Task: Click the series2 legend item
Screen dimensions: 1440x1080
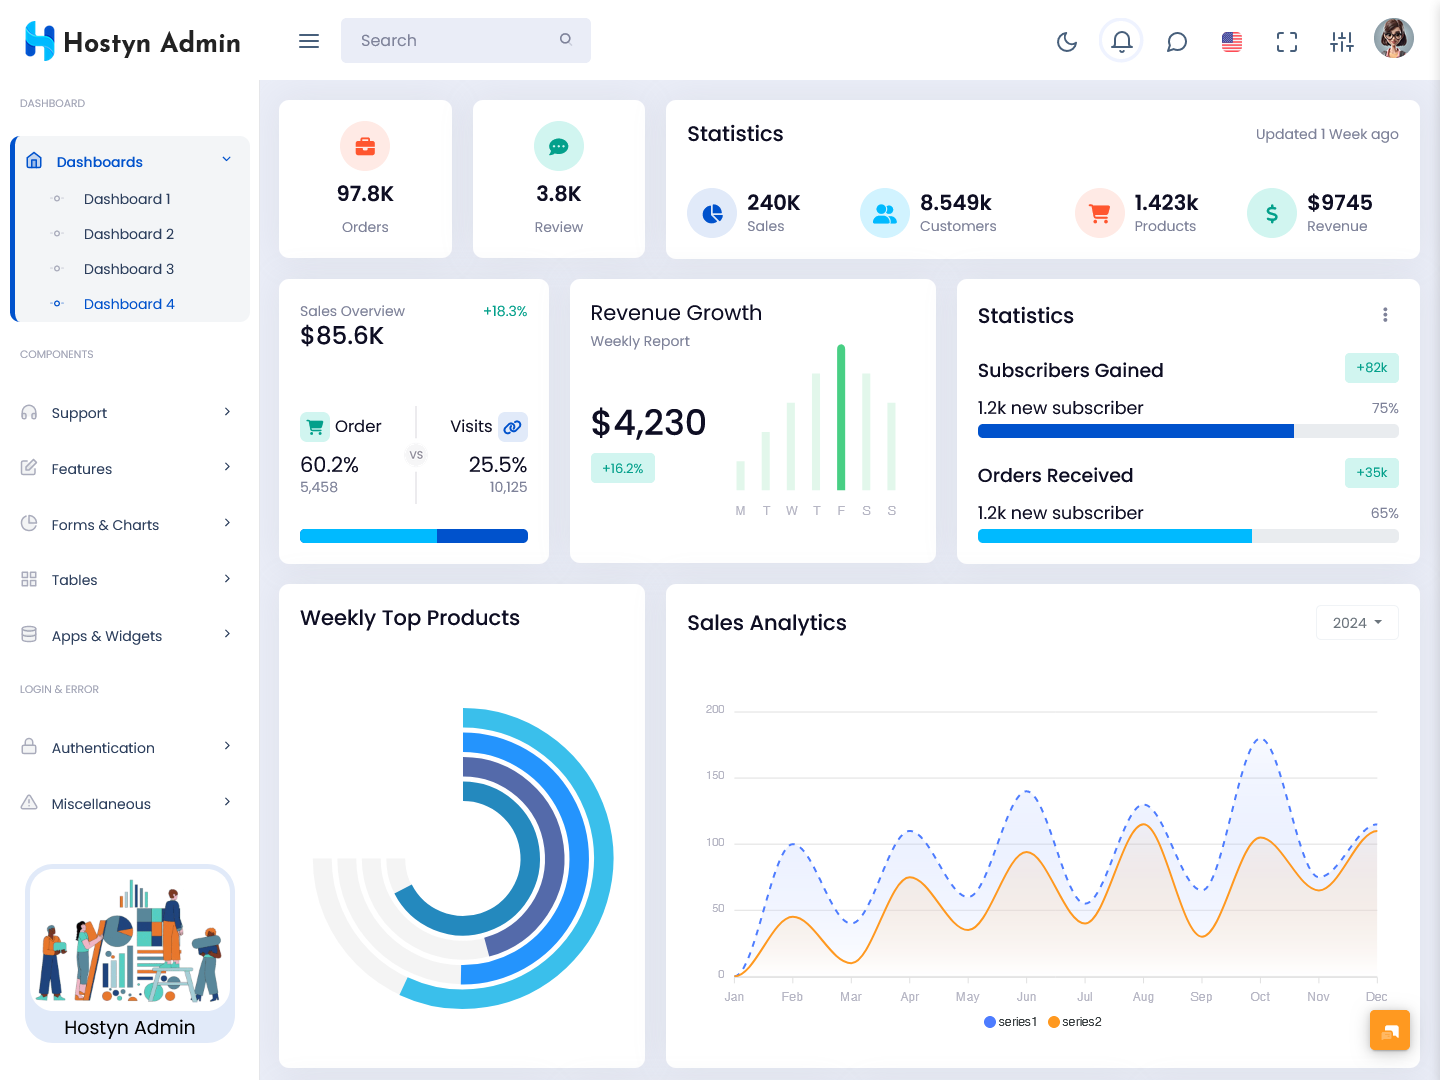Action: pyautogui.click(x=1075, y=1022)
